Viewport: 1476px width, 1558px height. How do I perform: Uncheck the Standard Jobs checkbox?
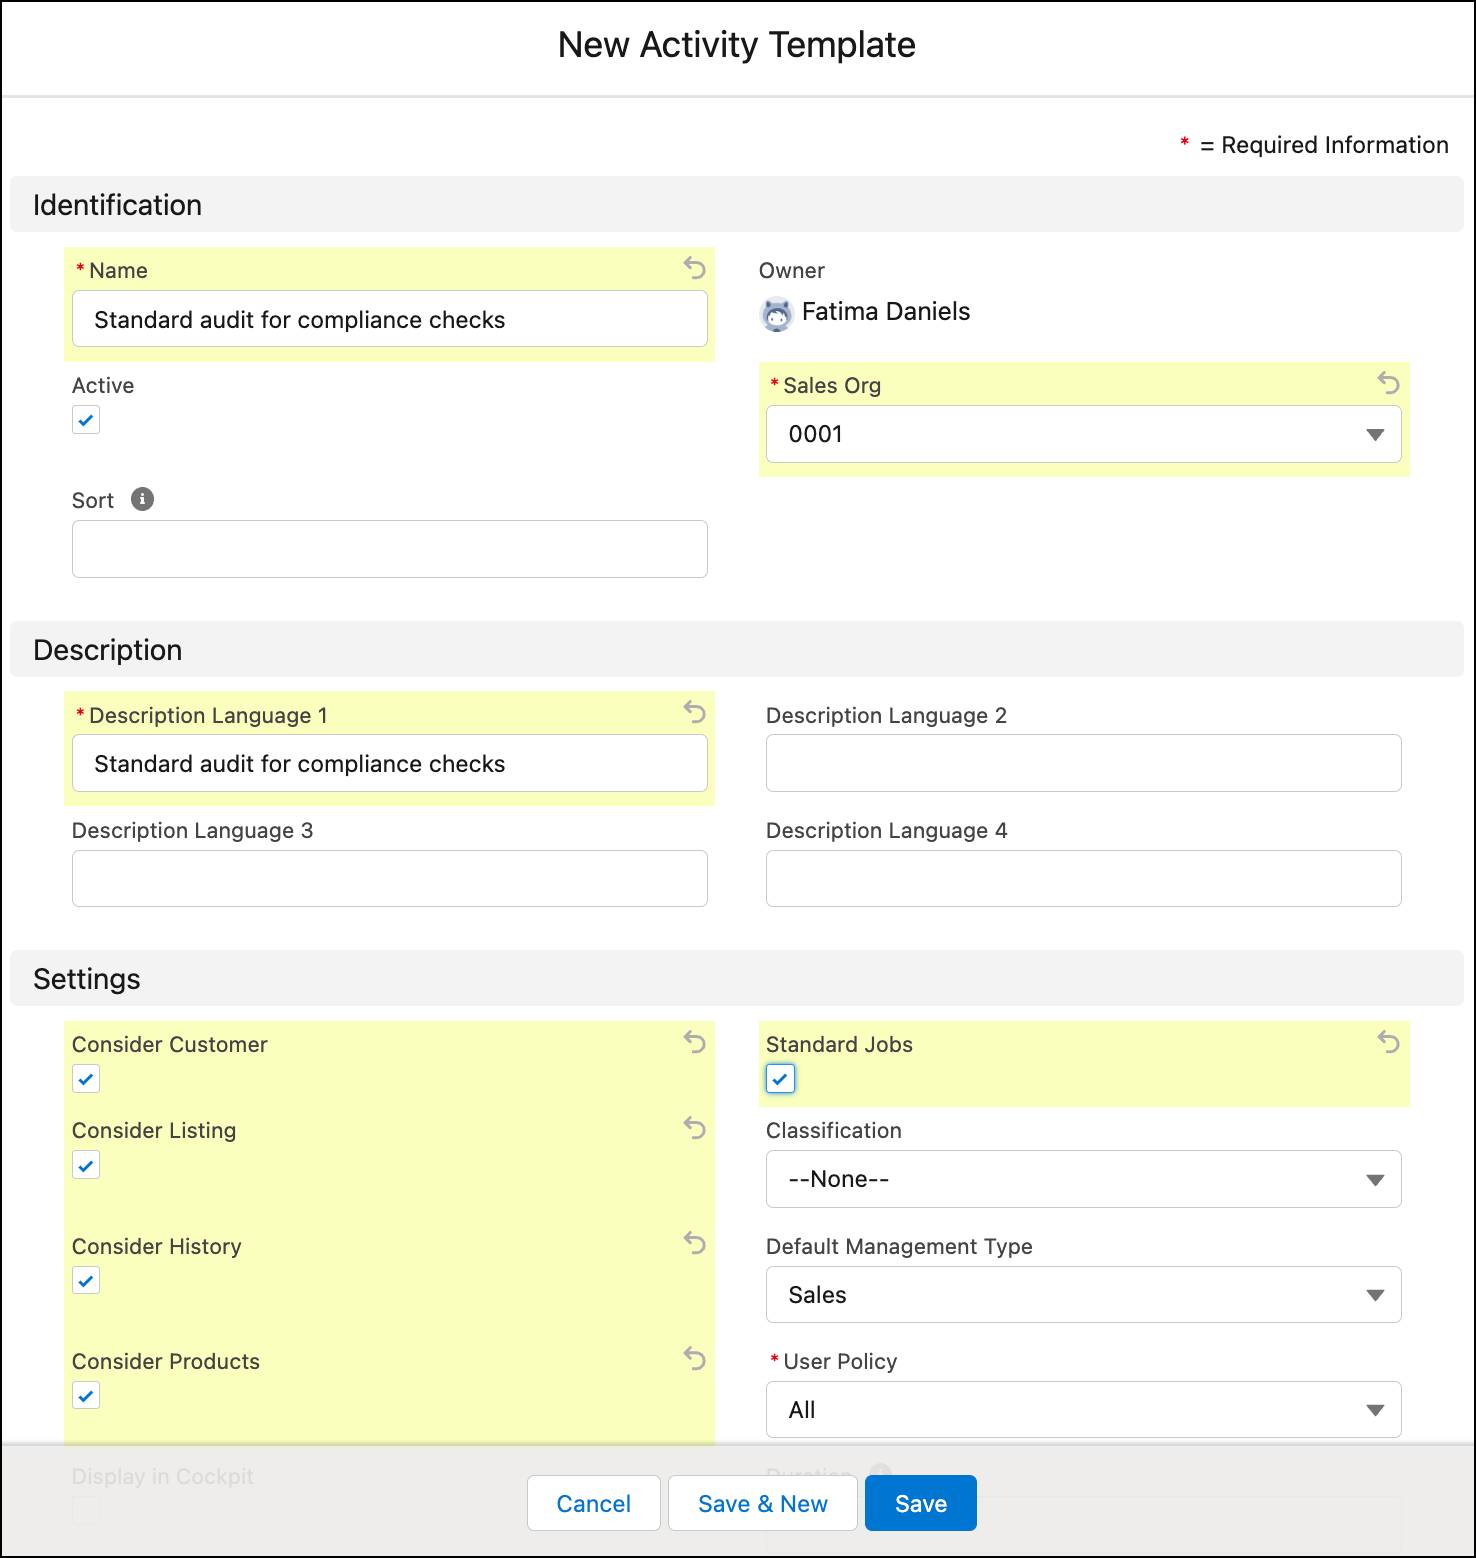point(780,1078)
